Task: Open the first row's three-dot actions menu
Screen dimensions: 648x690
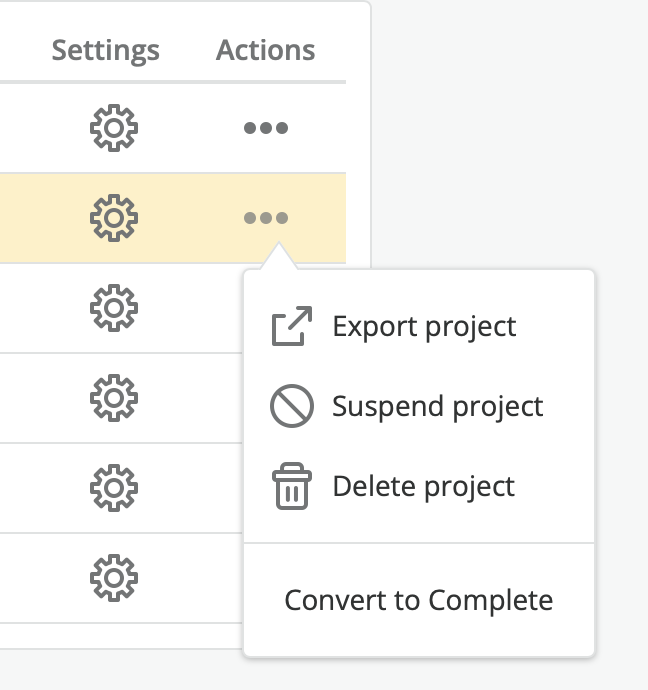Action: 266,128
